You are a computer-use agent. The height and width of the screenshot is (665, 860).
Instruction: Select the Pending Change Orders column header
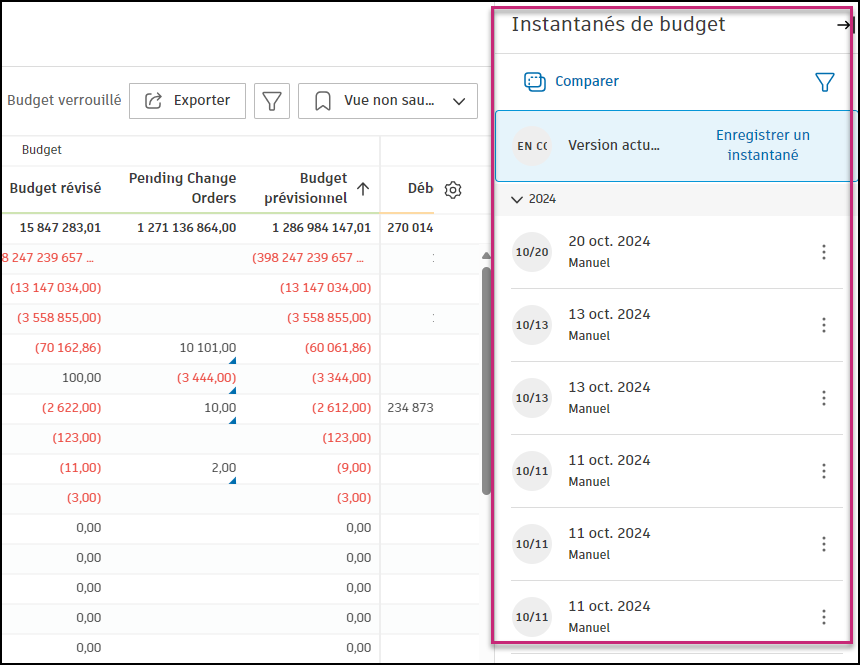click(x=183, y=188)
